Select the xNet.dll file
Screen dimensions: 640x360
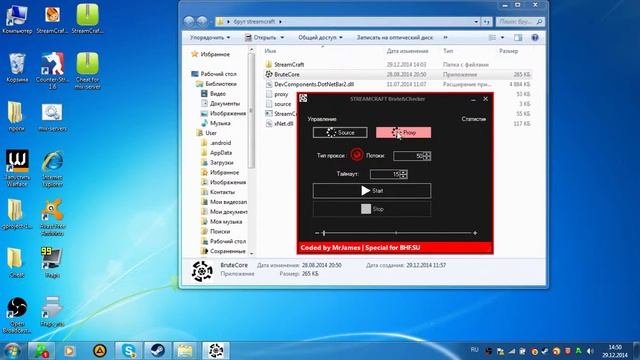click(x=283, y=123)
